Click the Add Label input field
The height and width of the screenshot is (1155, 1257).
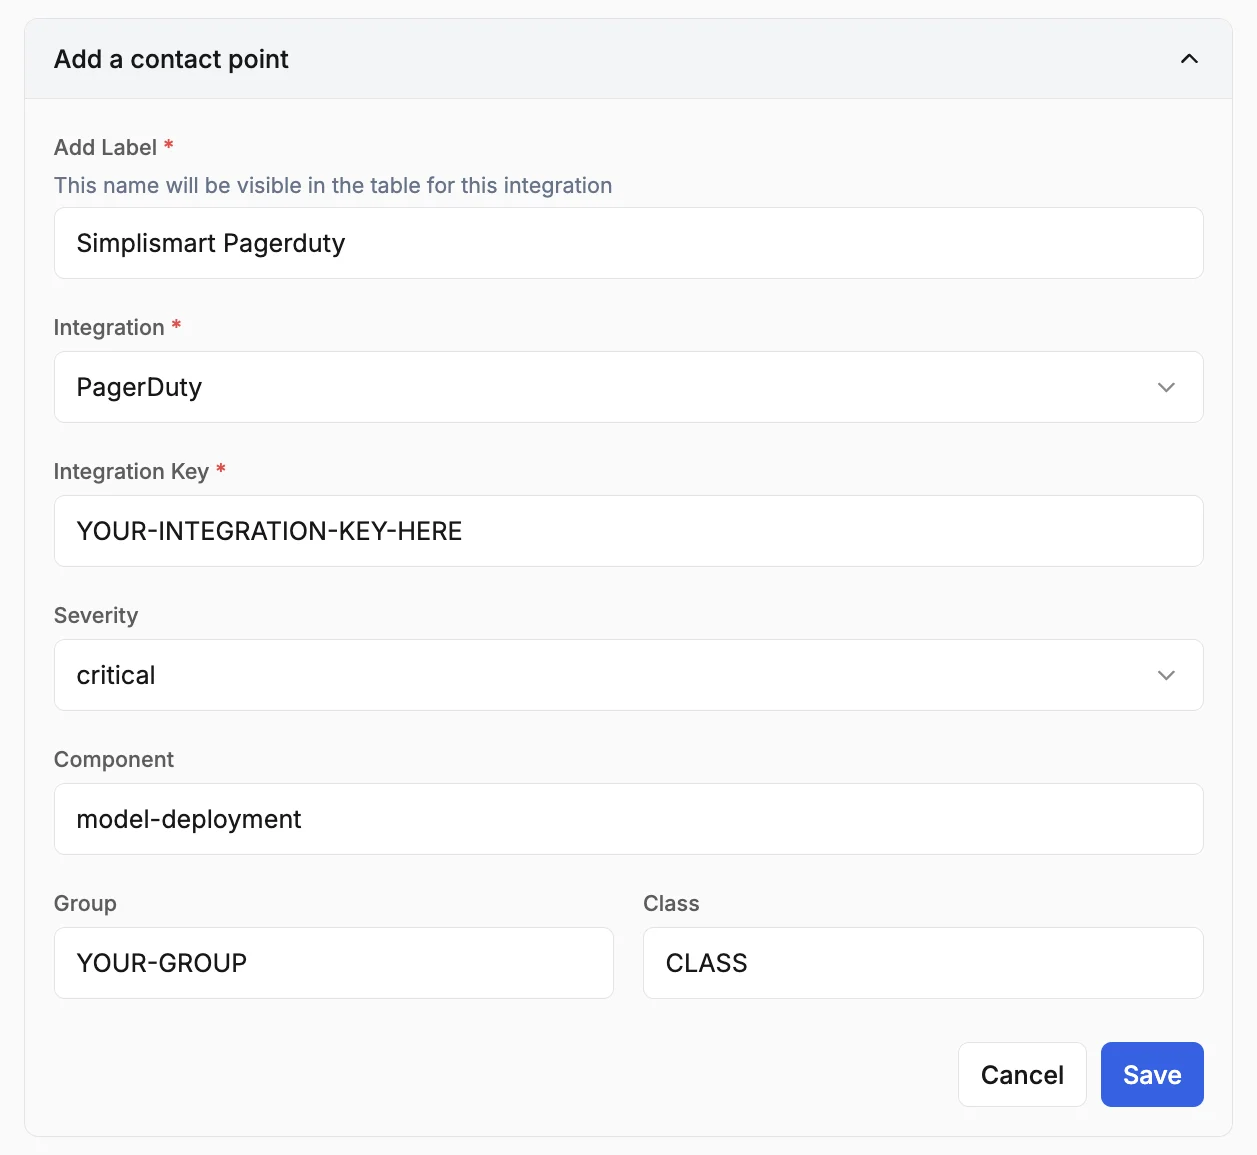(628, 243)
